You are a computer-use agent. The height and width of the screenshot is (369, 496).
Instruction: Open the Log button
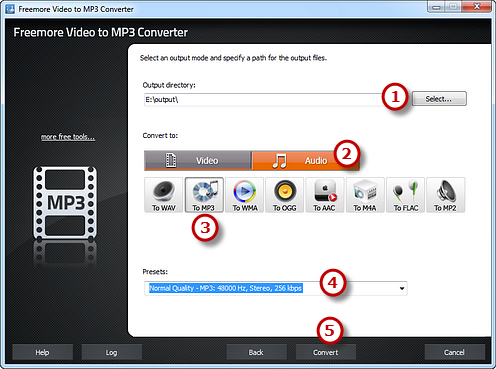pos(111,352)
